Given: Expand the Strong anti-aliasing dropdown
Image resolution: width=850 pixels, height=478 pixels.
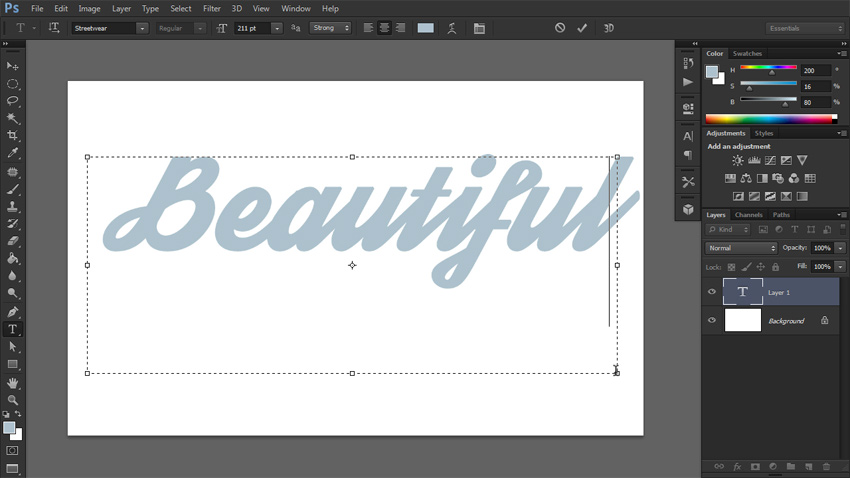Looking at the screenshot, I should [x=331, y=28].
